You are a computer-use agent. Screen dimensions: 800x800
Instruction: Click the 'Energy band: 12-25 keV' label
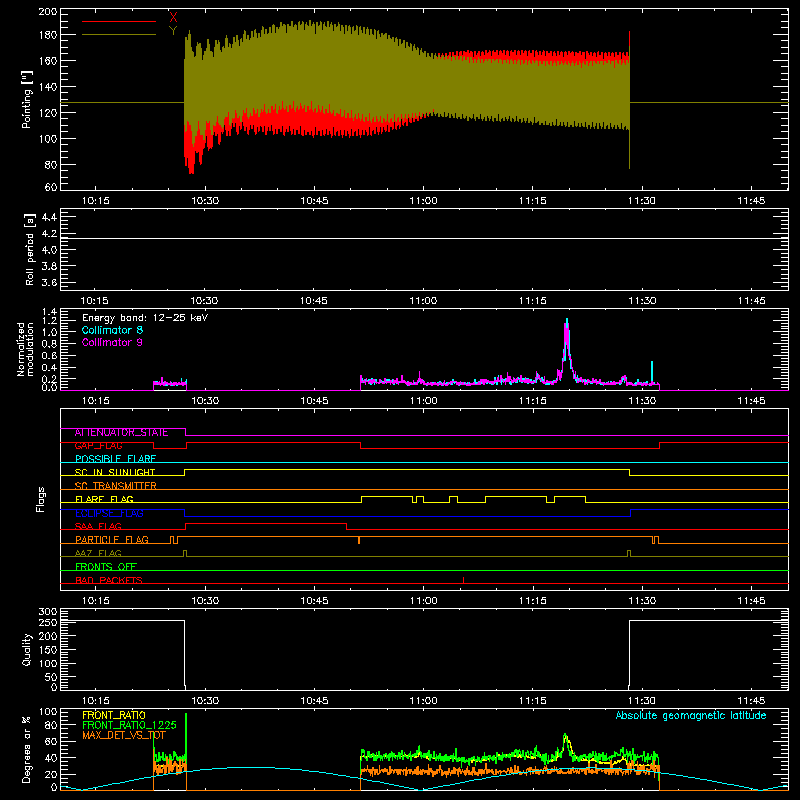click(x=145, y=318)
